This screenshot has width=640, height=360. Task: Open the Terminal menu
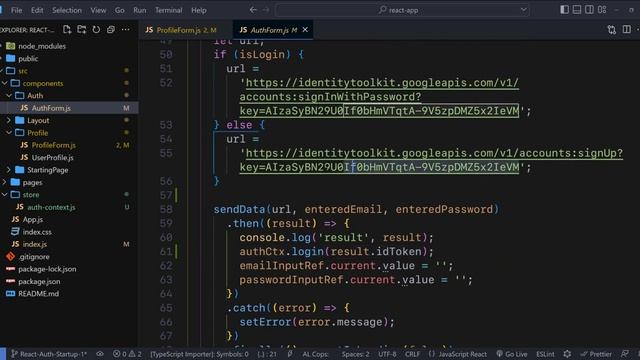click(x=169, y=10)
